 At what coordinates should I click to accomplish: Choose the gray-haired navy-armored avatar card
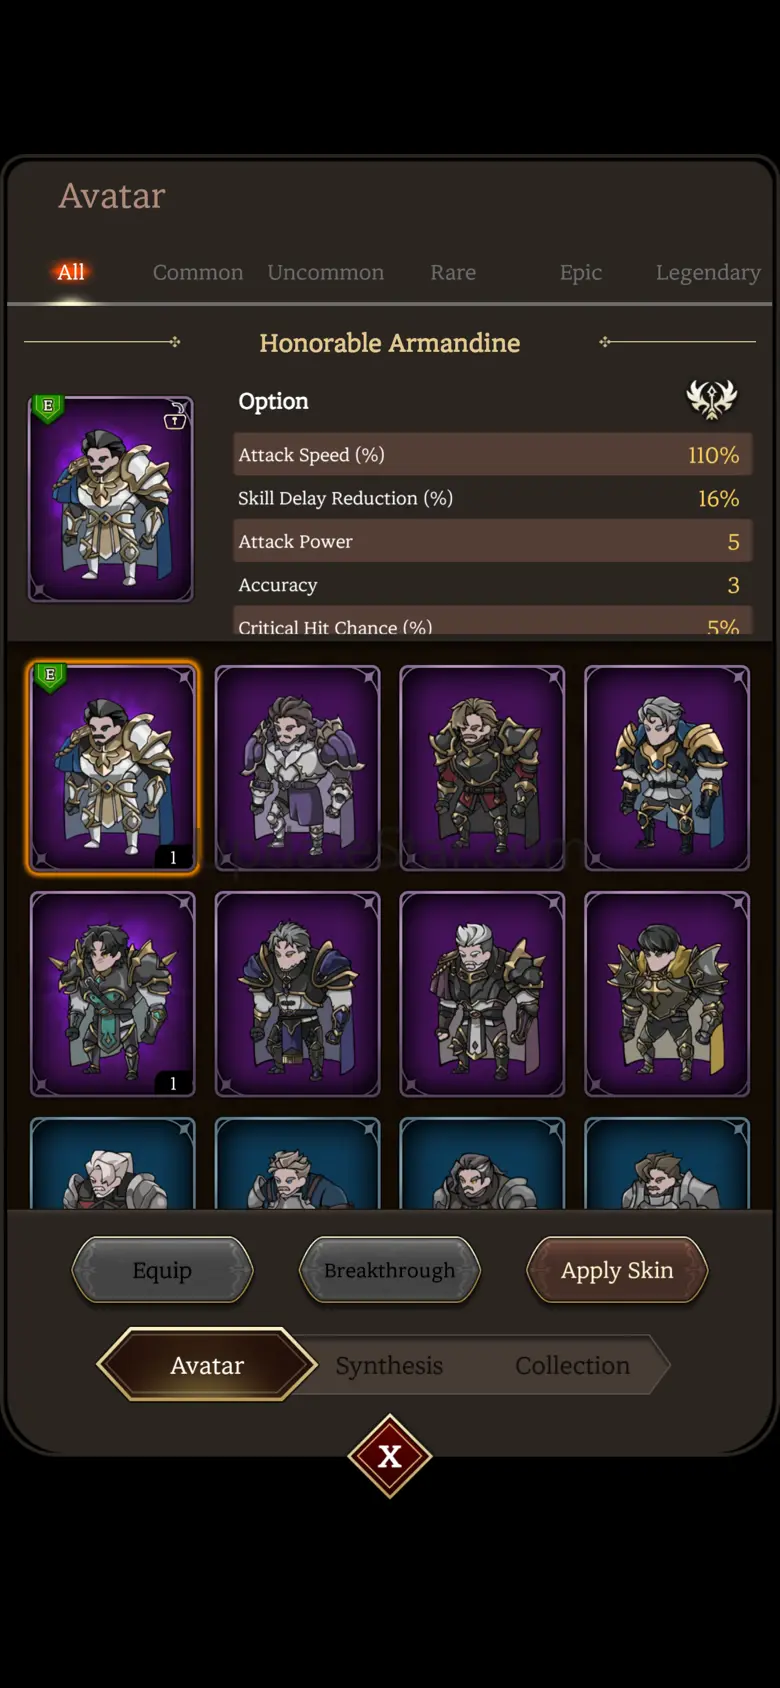[x=298, y=994]
